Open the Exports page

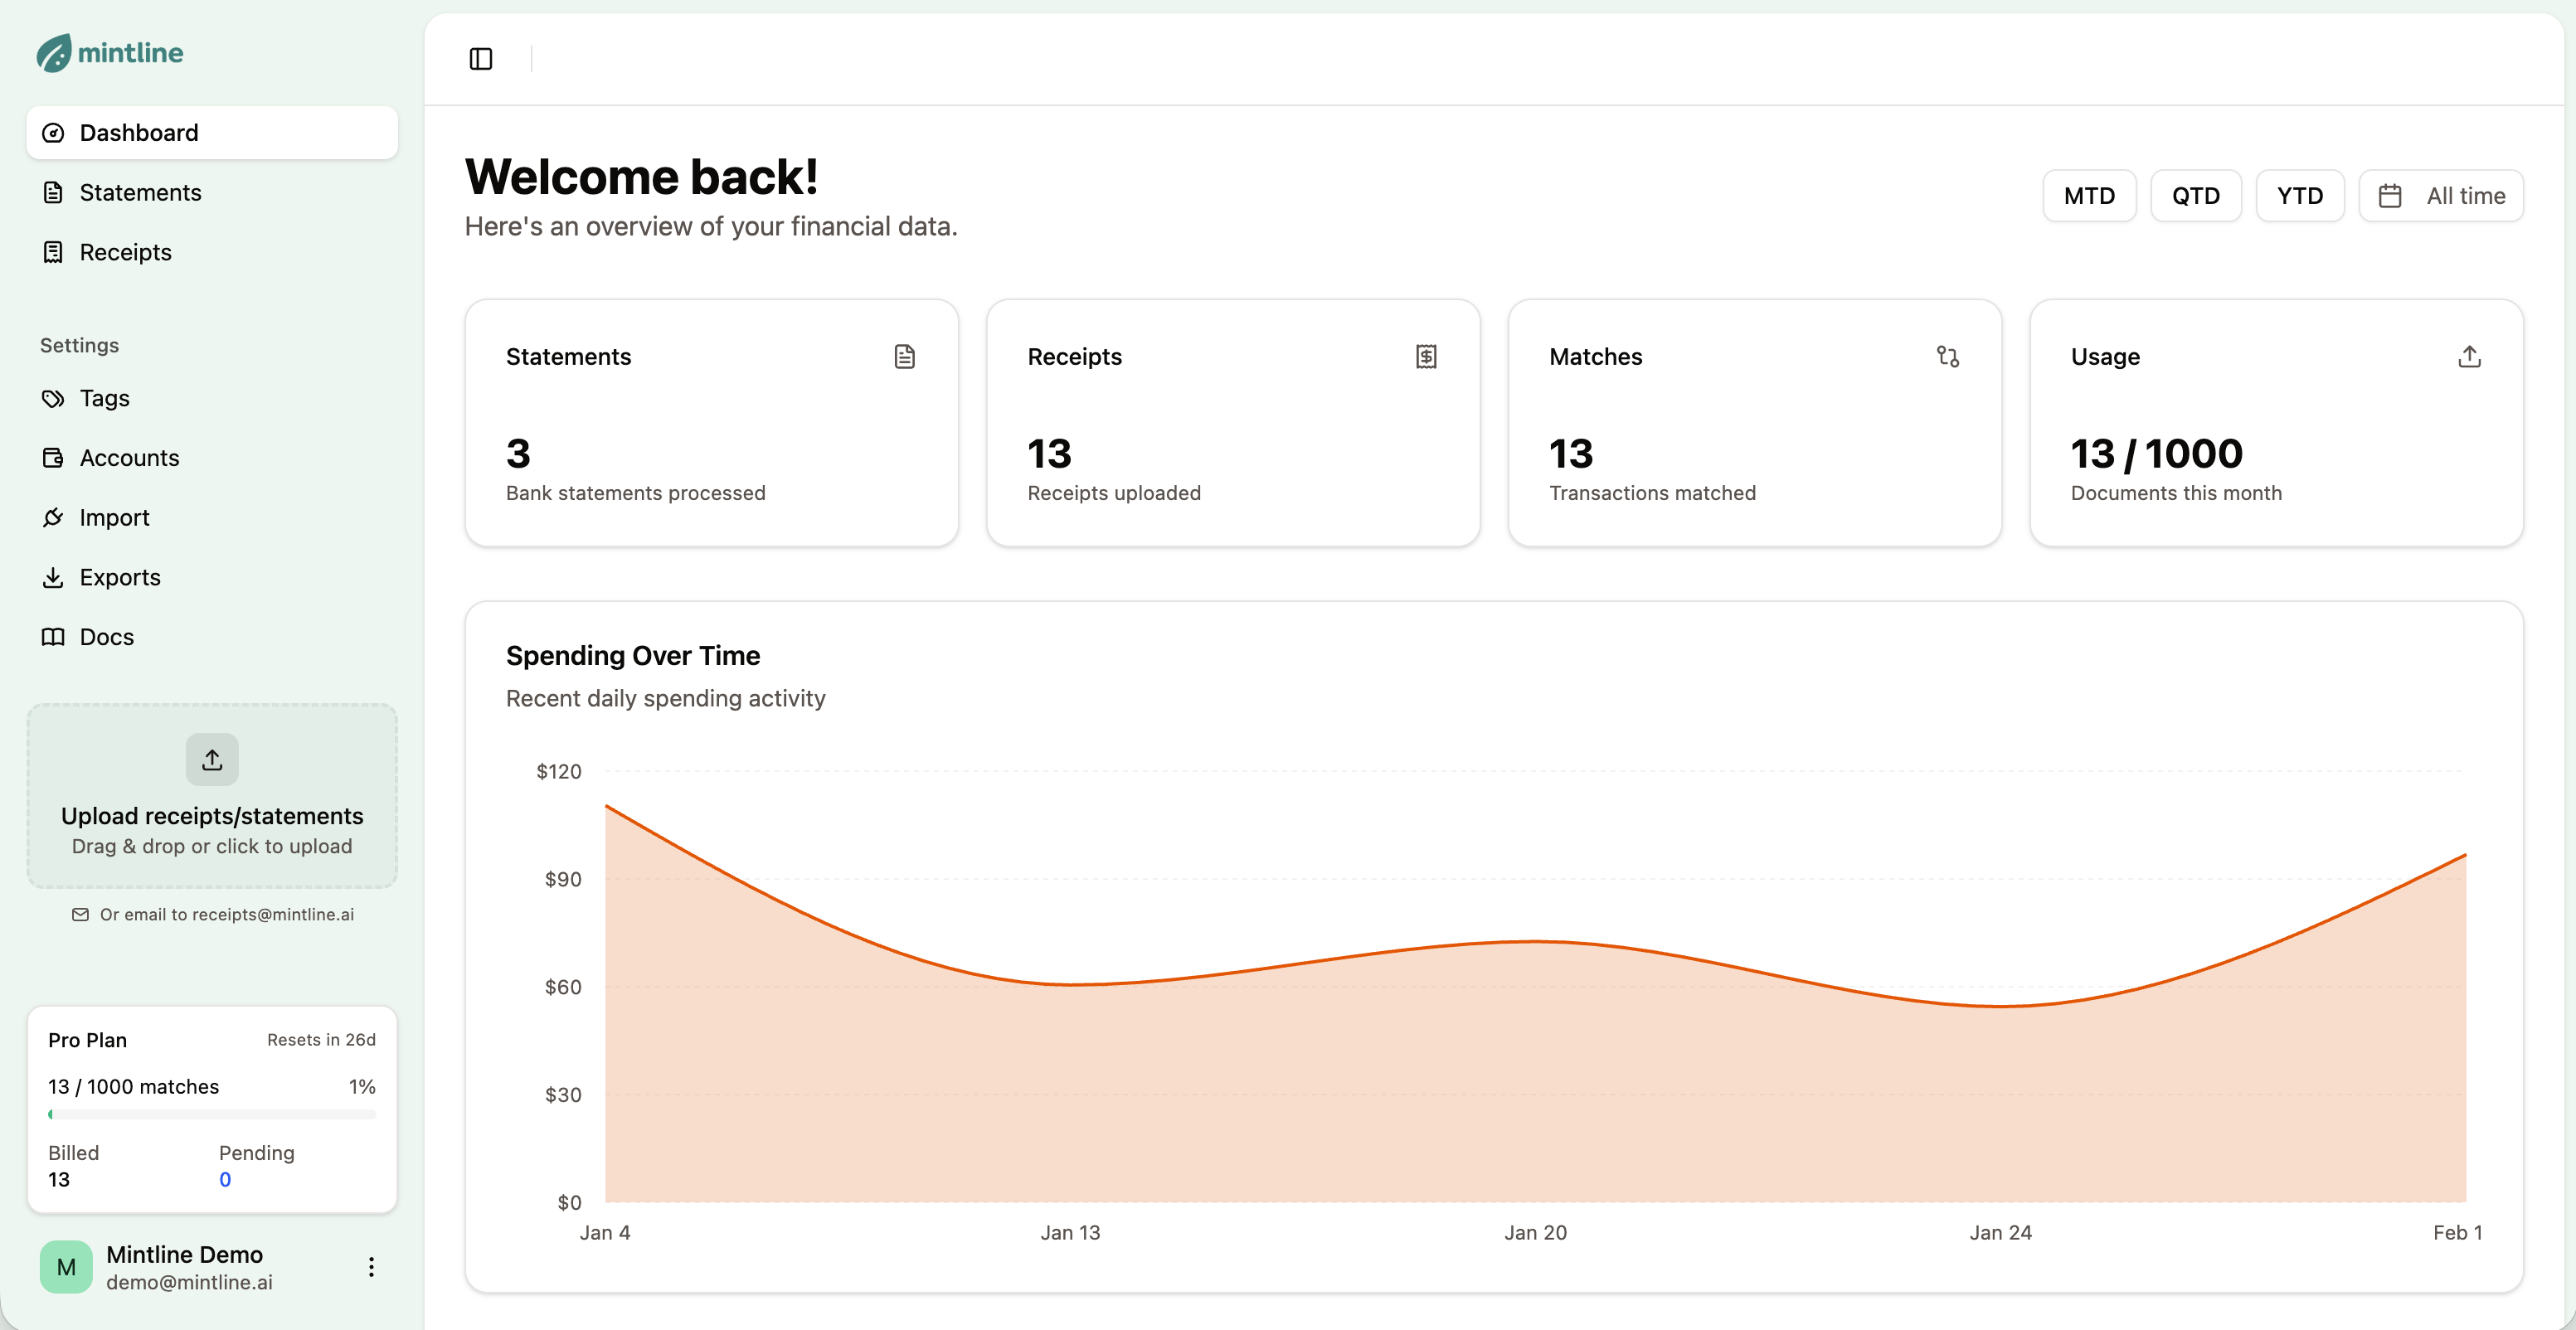[119, 578]
